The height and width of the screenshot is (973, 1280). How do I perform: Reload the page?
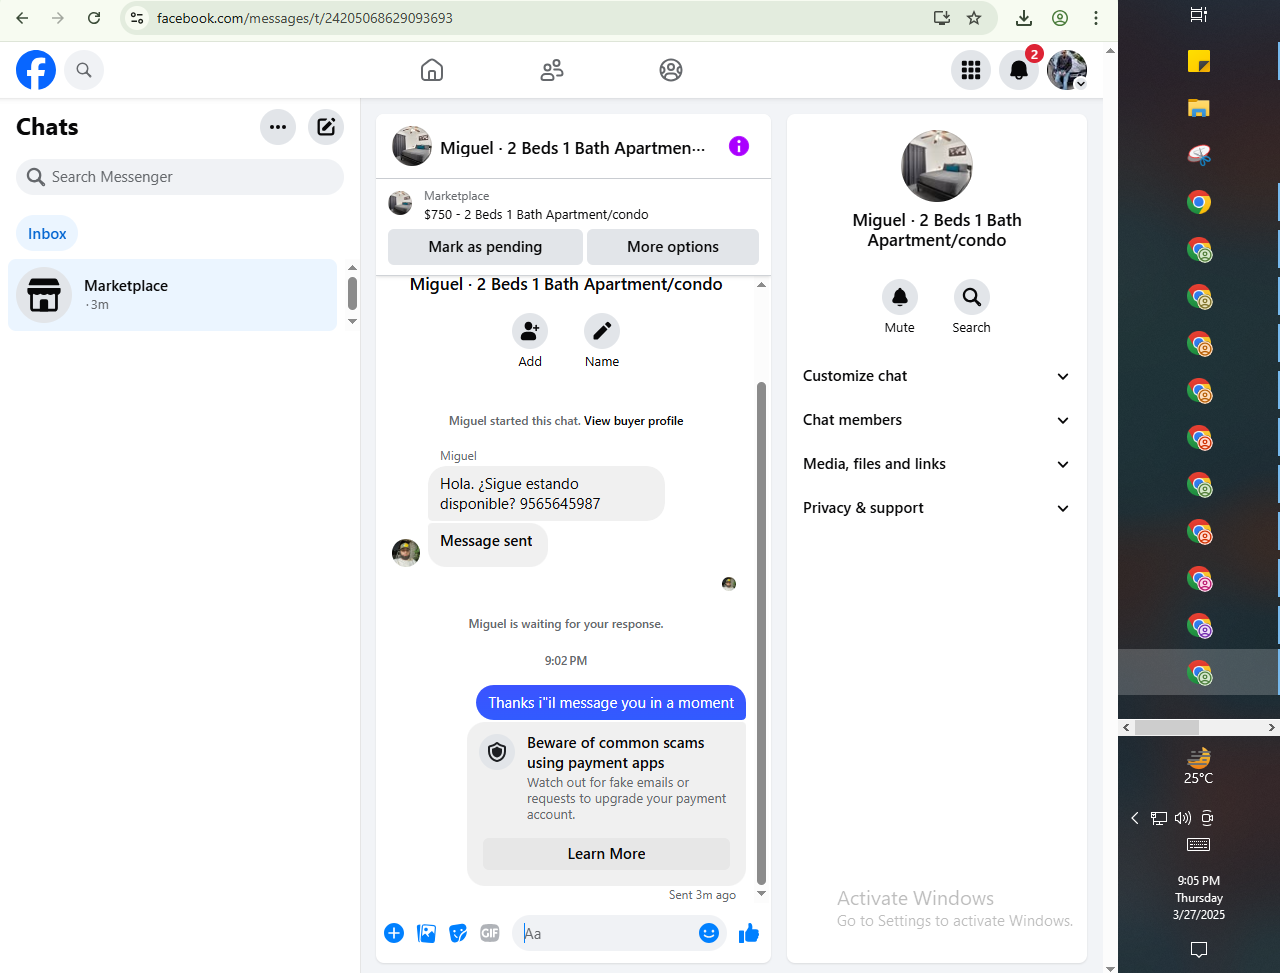click(94, 18)
